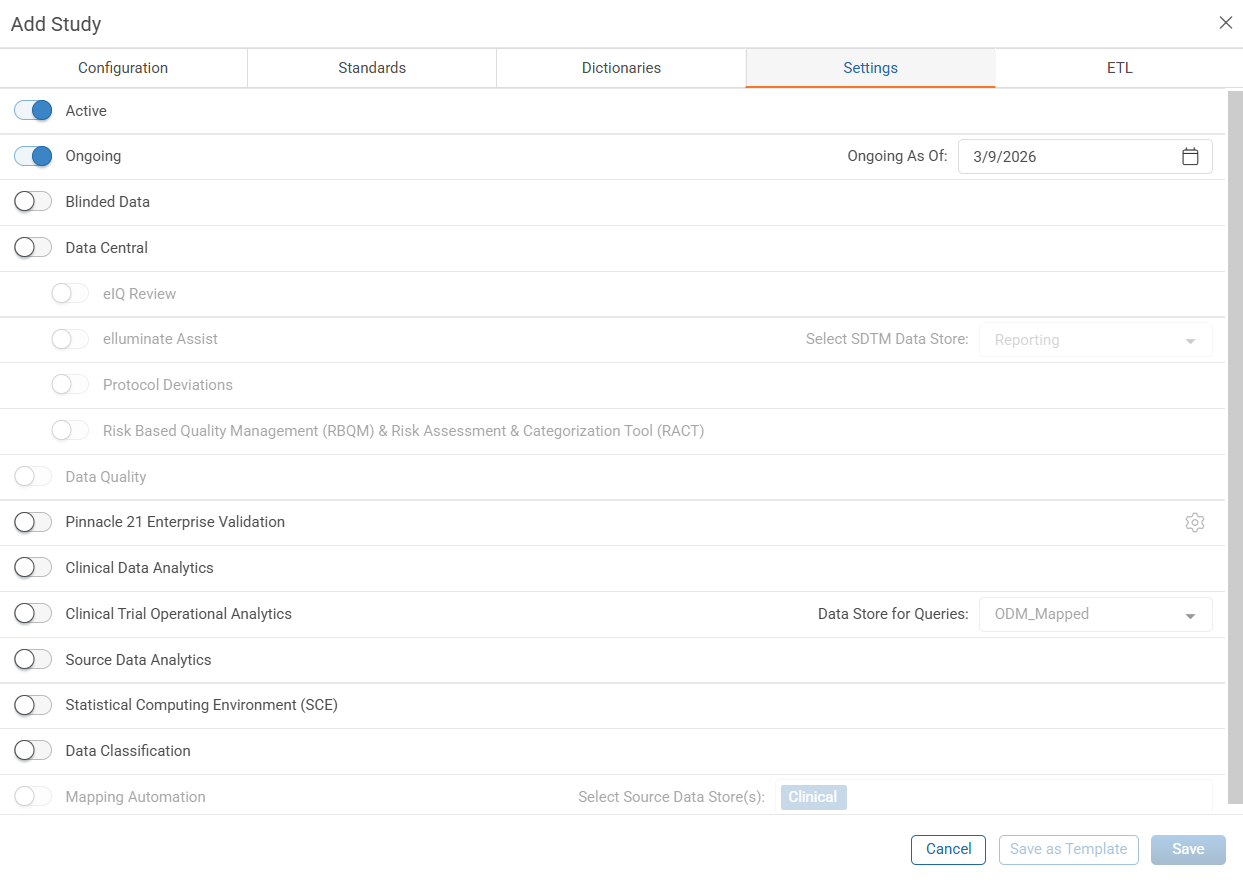Switch to the Standards tab

click(x=372, y=68)
